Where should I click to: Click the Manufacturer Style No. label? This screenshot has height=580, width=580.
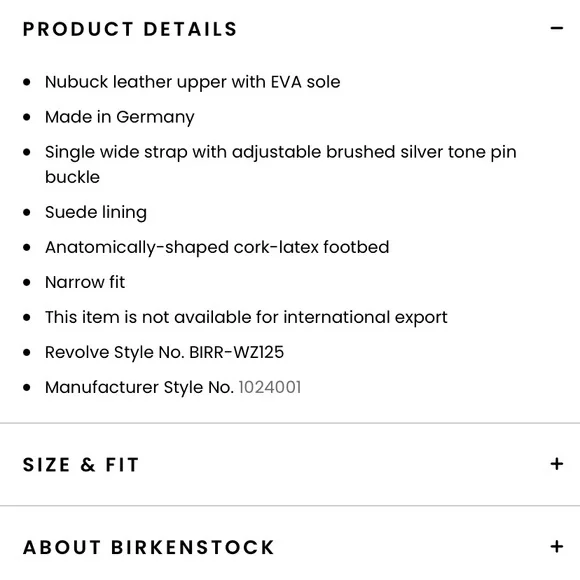tap(139, 387)
